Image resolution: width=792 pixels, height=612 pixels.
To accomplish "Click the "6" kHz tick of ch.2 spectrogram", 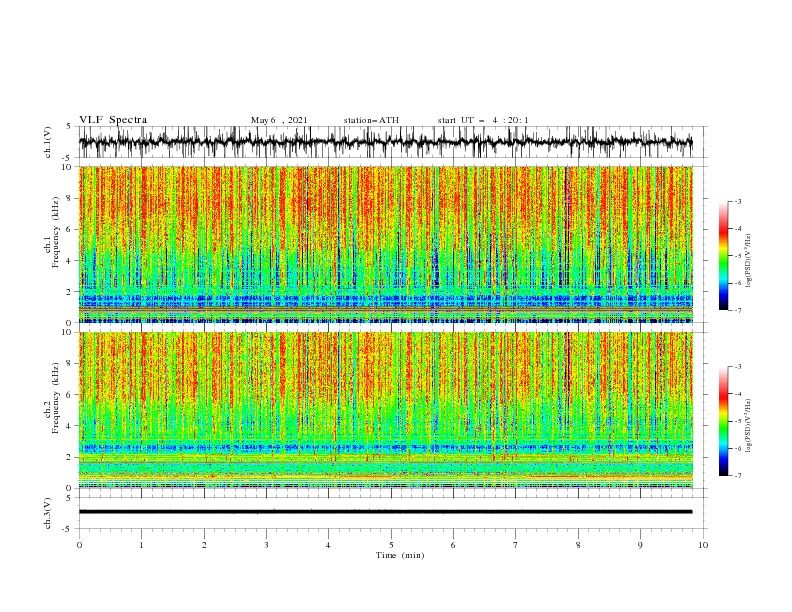I will click(70, 395).
